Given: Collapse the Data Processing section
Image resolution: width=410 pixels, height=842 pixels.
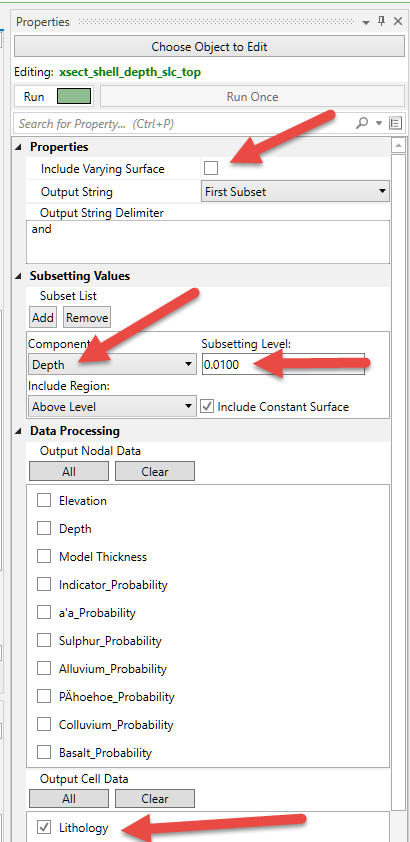Looking at the screenshot, I should tap(19, 431).
